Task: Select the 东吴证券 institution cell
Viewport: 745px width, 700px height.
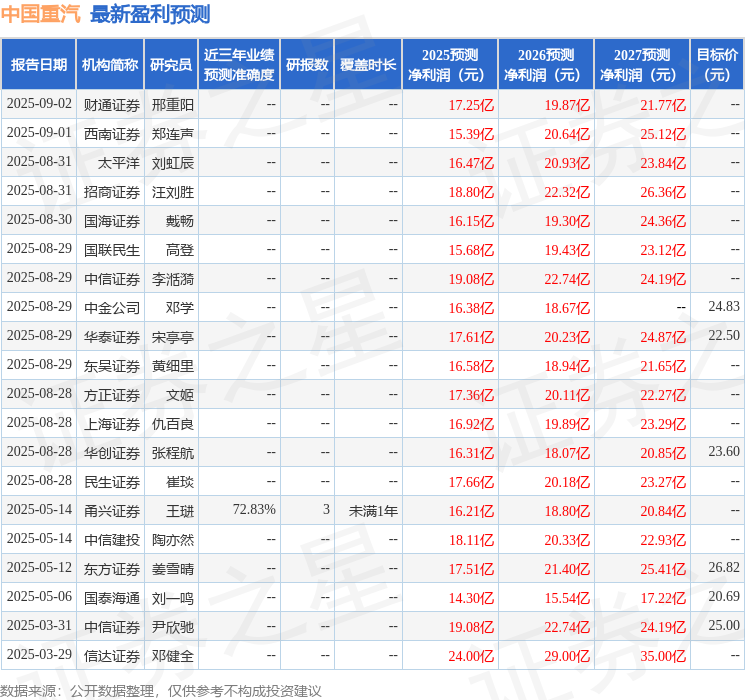Action: point(112,366)
